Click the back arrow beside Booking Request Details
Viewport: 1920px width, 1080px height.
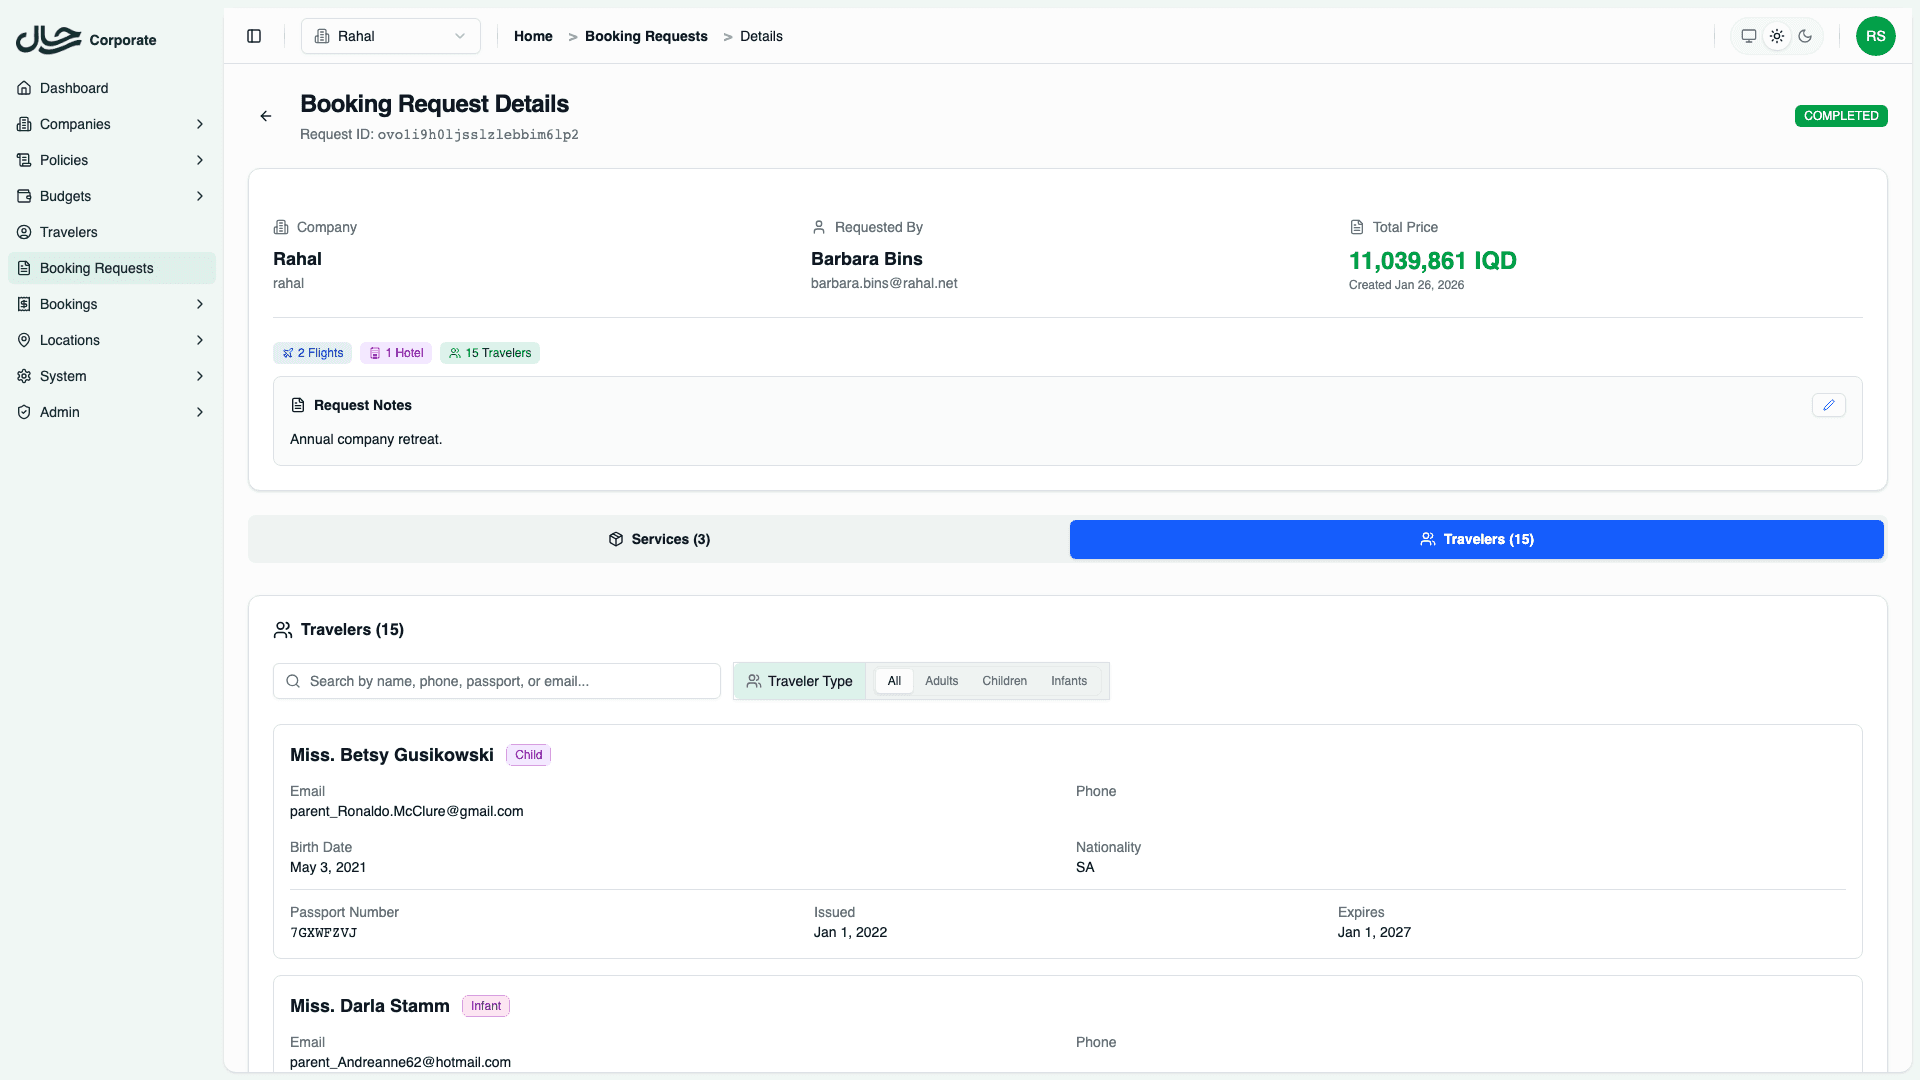coord(266,116)
